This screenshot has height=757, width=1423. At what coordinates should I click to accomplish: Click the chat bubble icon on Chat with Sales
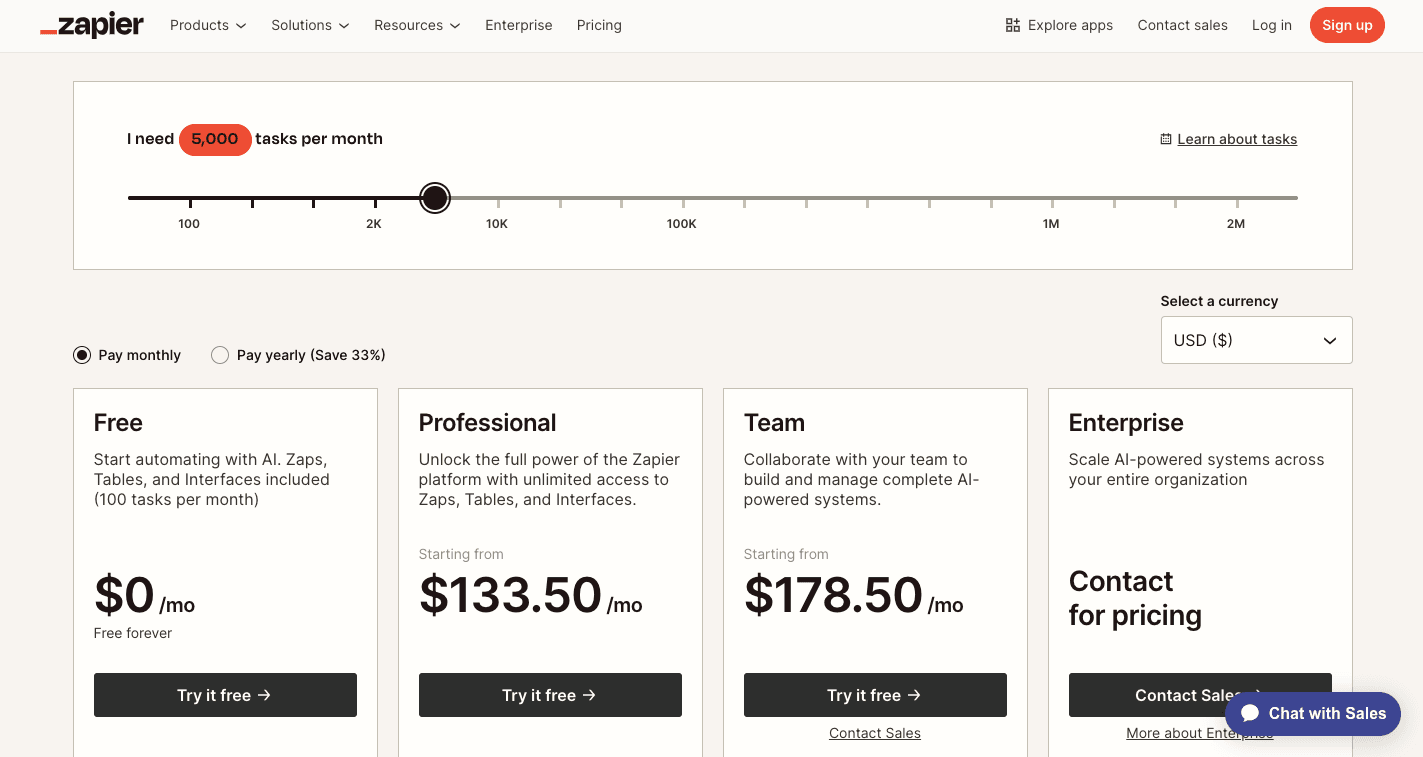pos(1251,713)
